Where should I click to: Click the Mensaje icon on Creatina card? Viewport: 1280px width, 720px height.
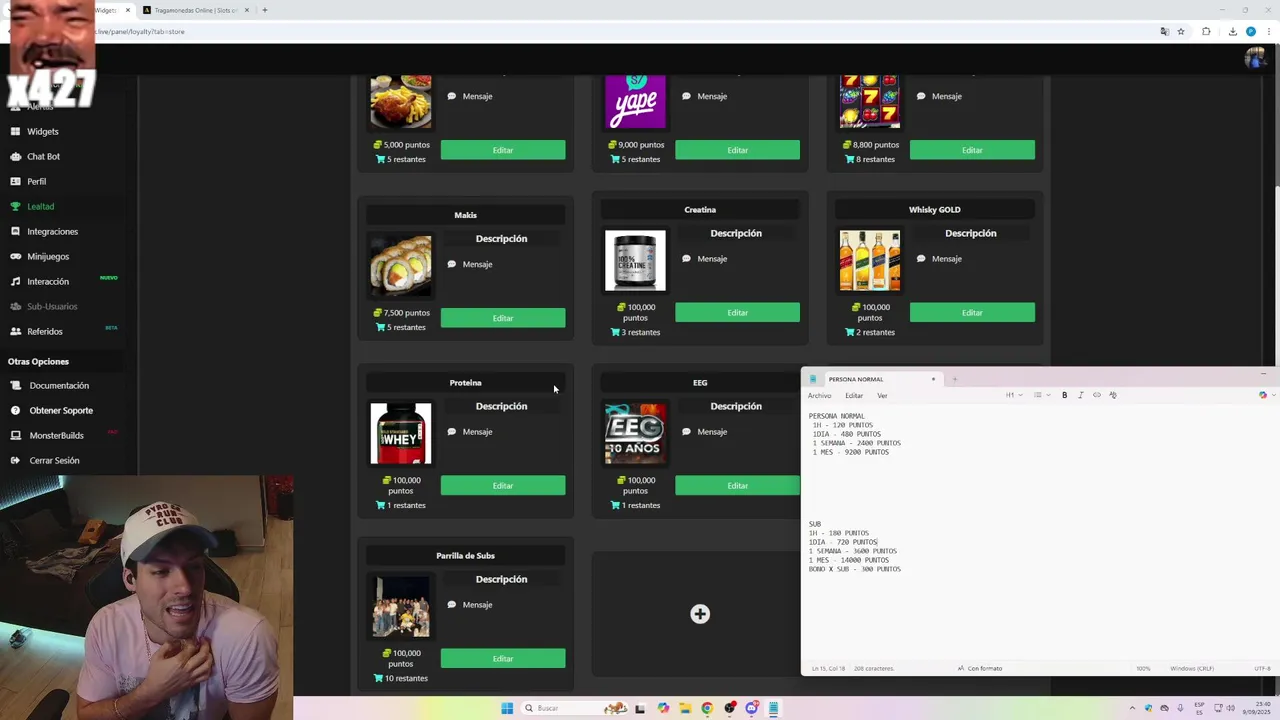tap(686, 258)
